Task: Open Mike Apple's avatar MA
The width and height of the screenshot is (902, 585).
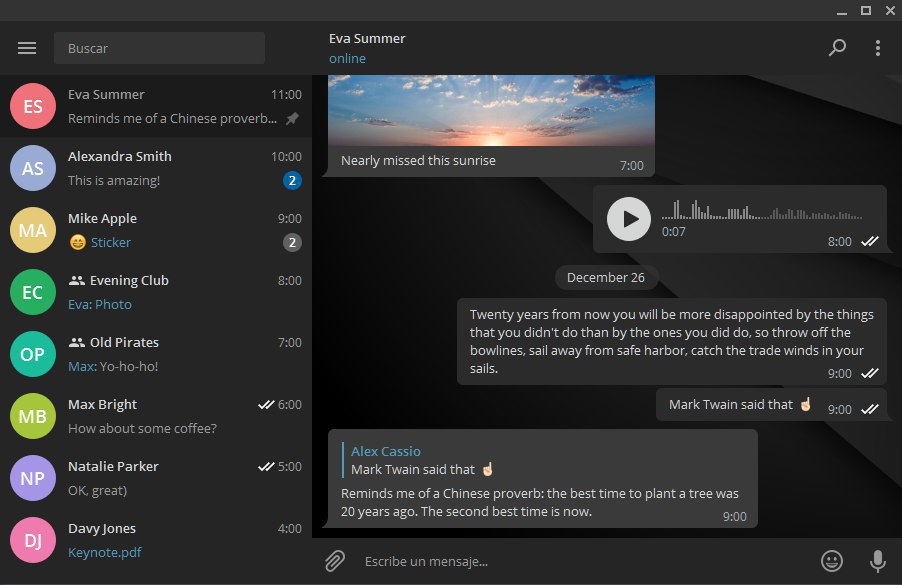Action: click(33, 230)
